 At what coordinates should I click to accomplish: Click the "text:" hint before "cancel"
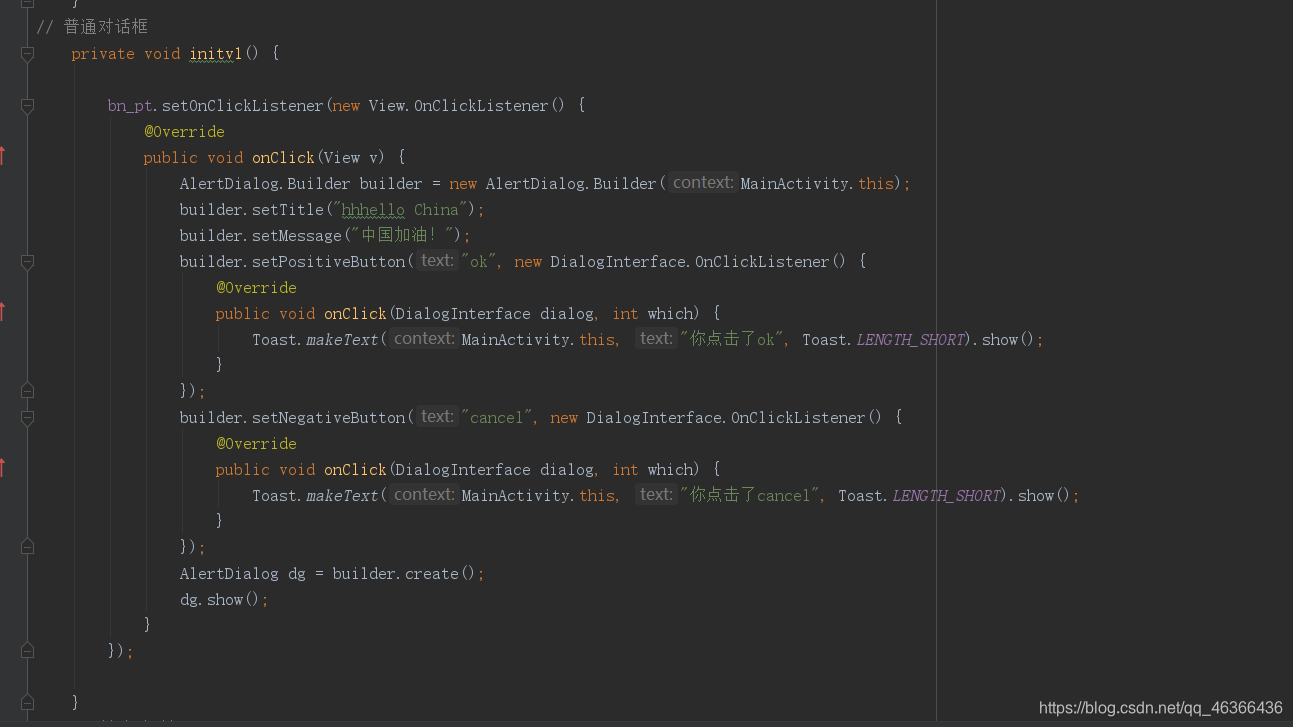tap(437, 417)
